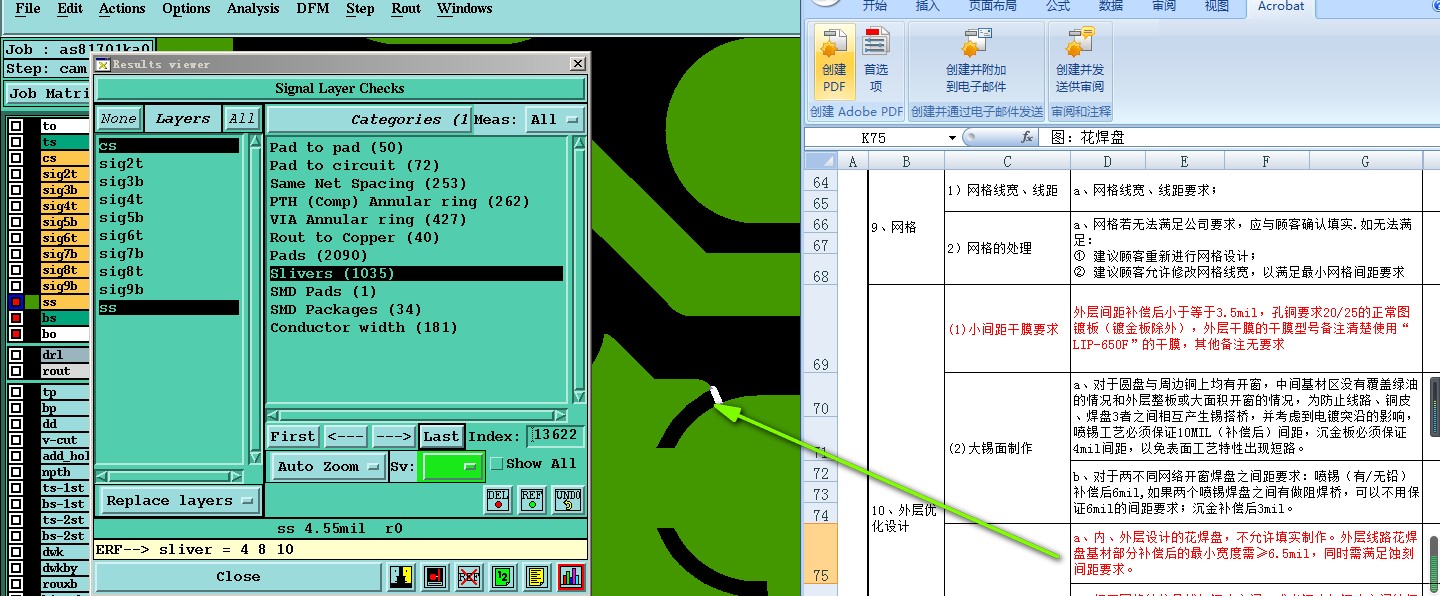Toggle the checkbox for layer v-cut
This screenshot has height=596, width=1440.
point(15,440)
